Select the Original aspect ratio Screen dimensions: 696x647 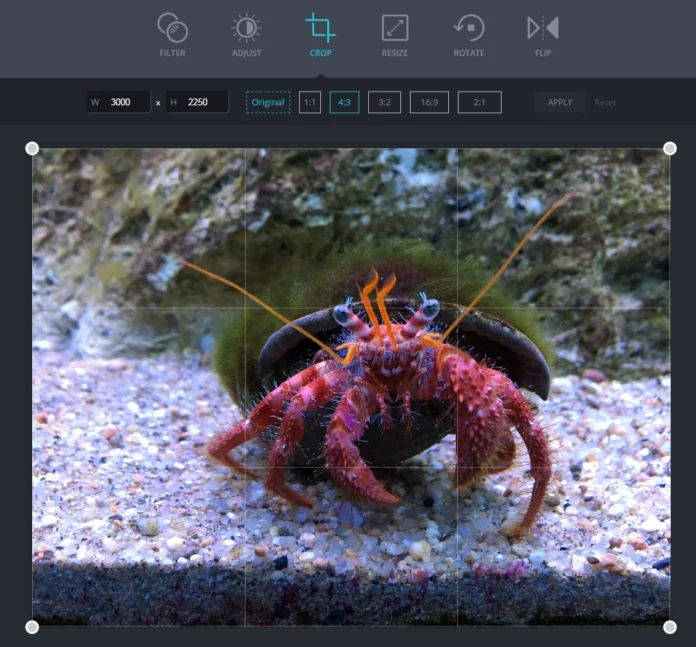268,103
